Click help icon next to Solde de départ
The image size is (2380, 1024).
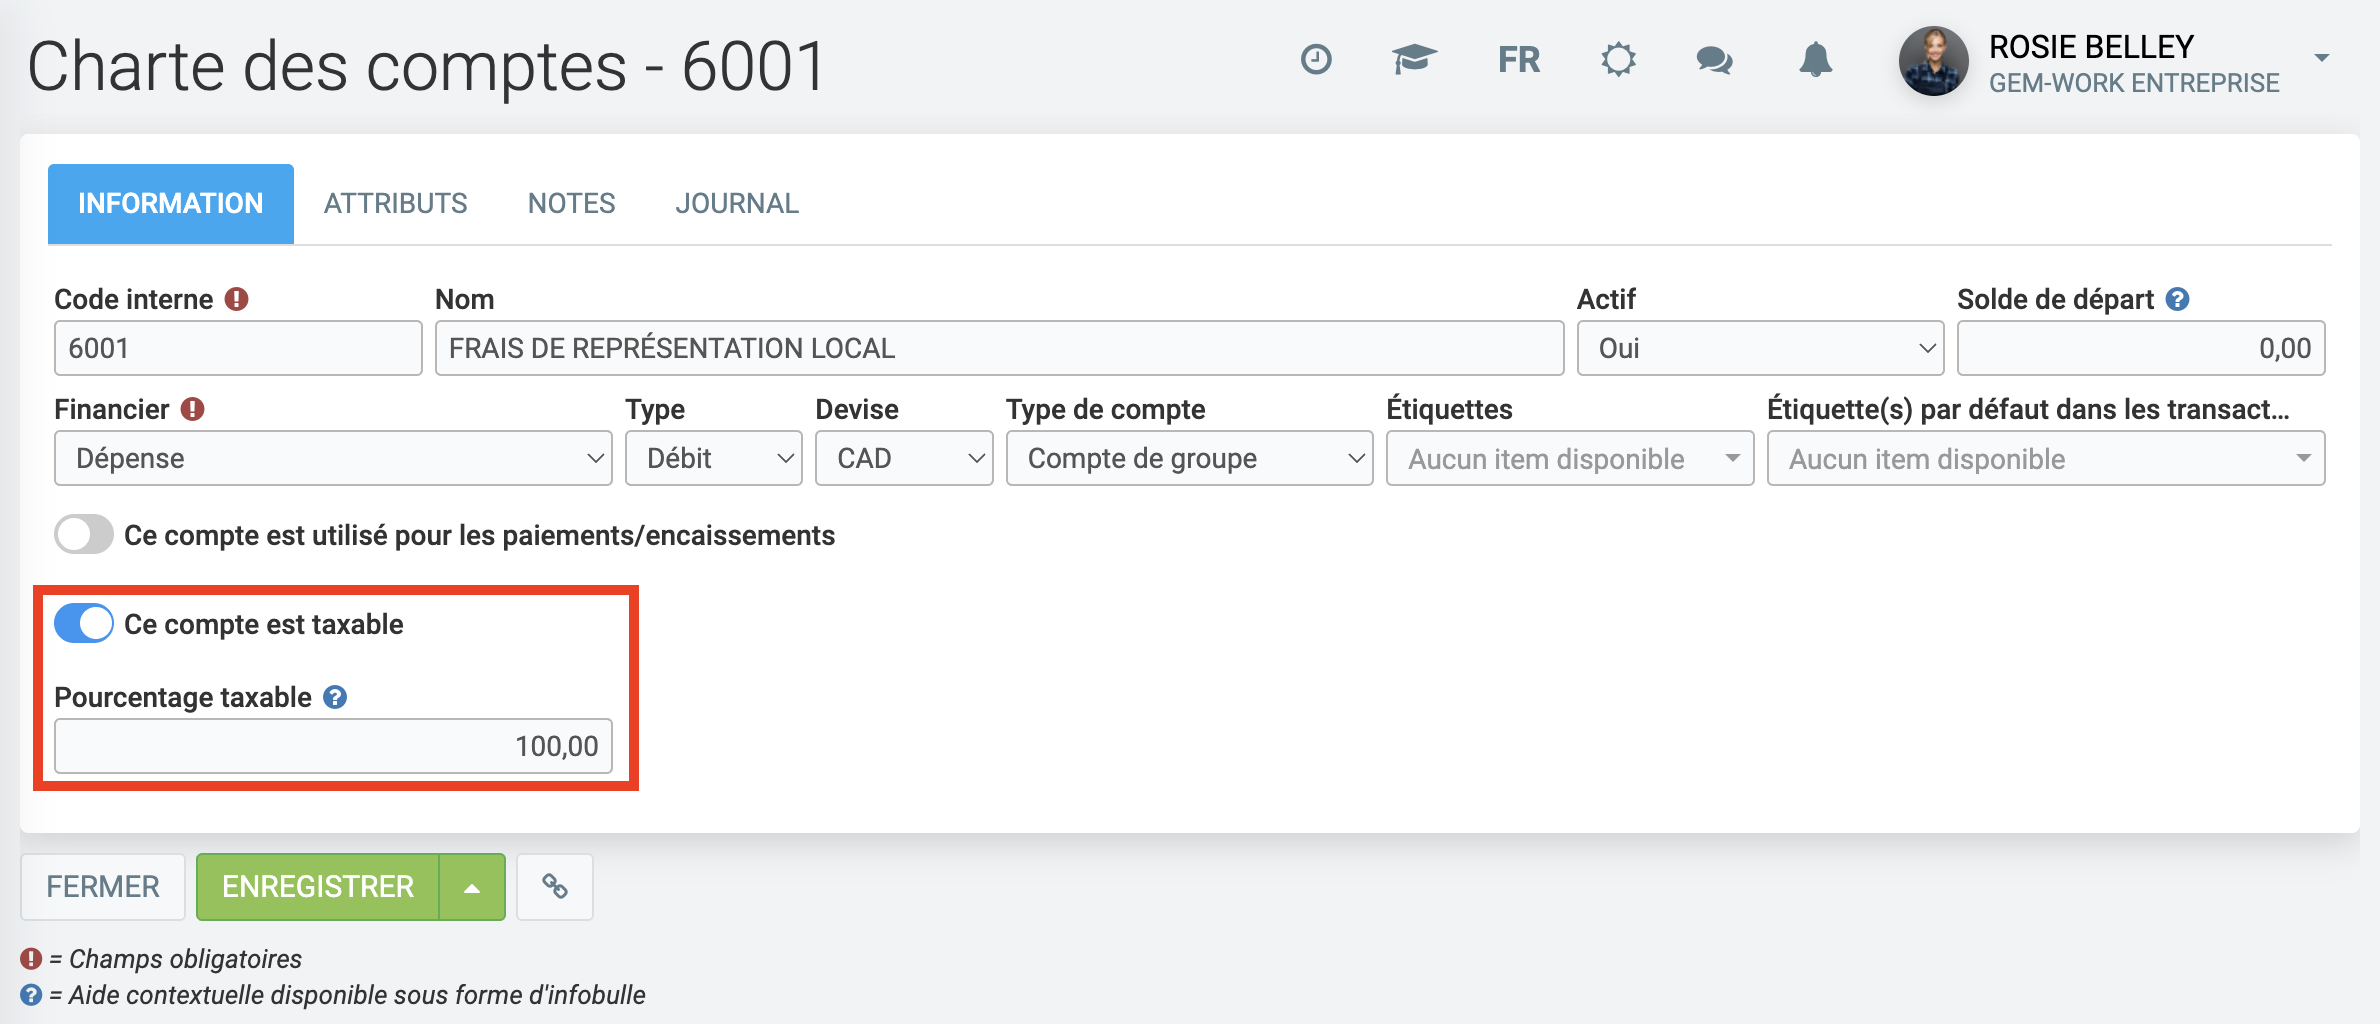click(2177, 299)
